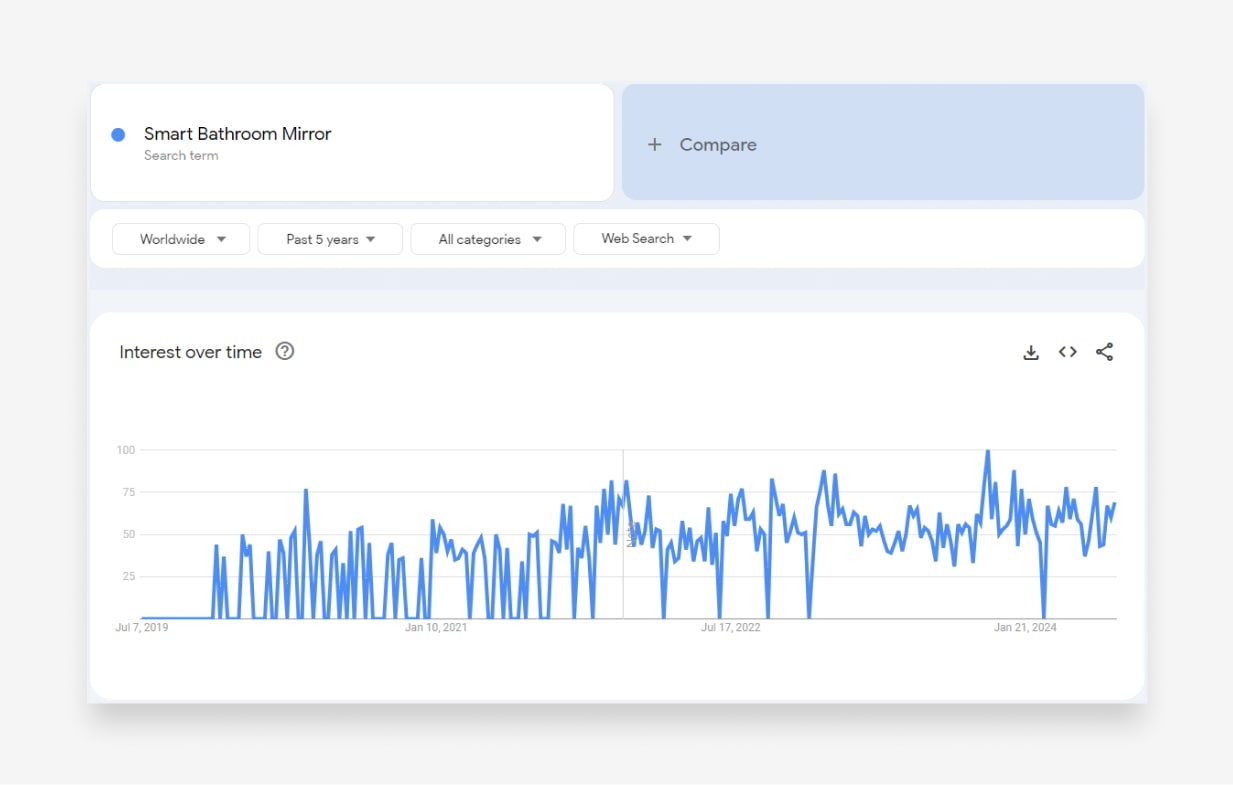
Task: Open the Worldwide region dropdown
Action: pyautogui.click(x=181, y=239)
